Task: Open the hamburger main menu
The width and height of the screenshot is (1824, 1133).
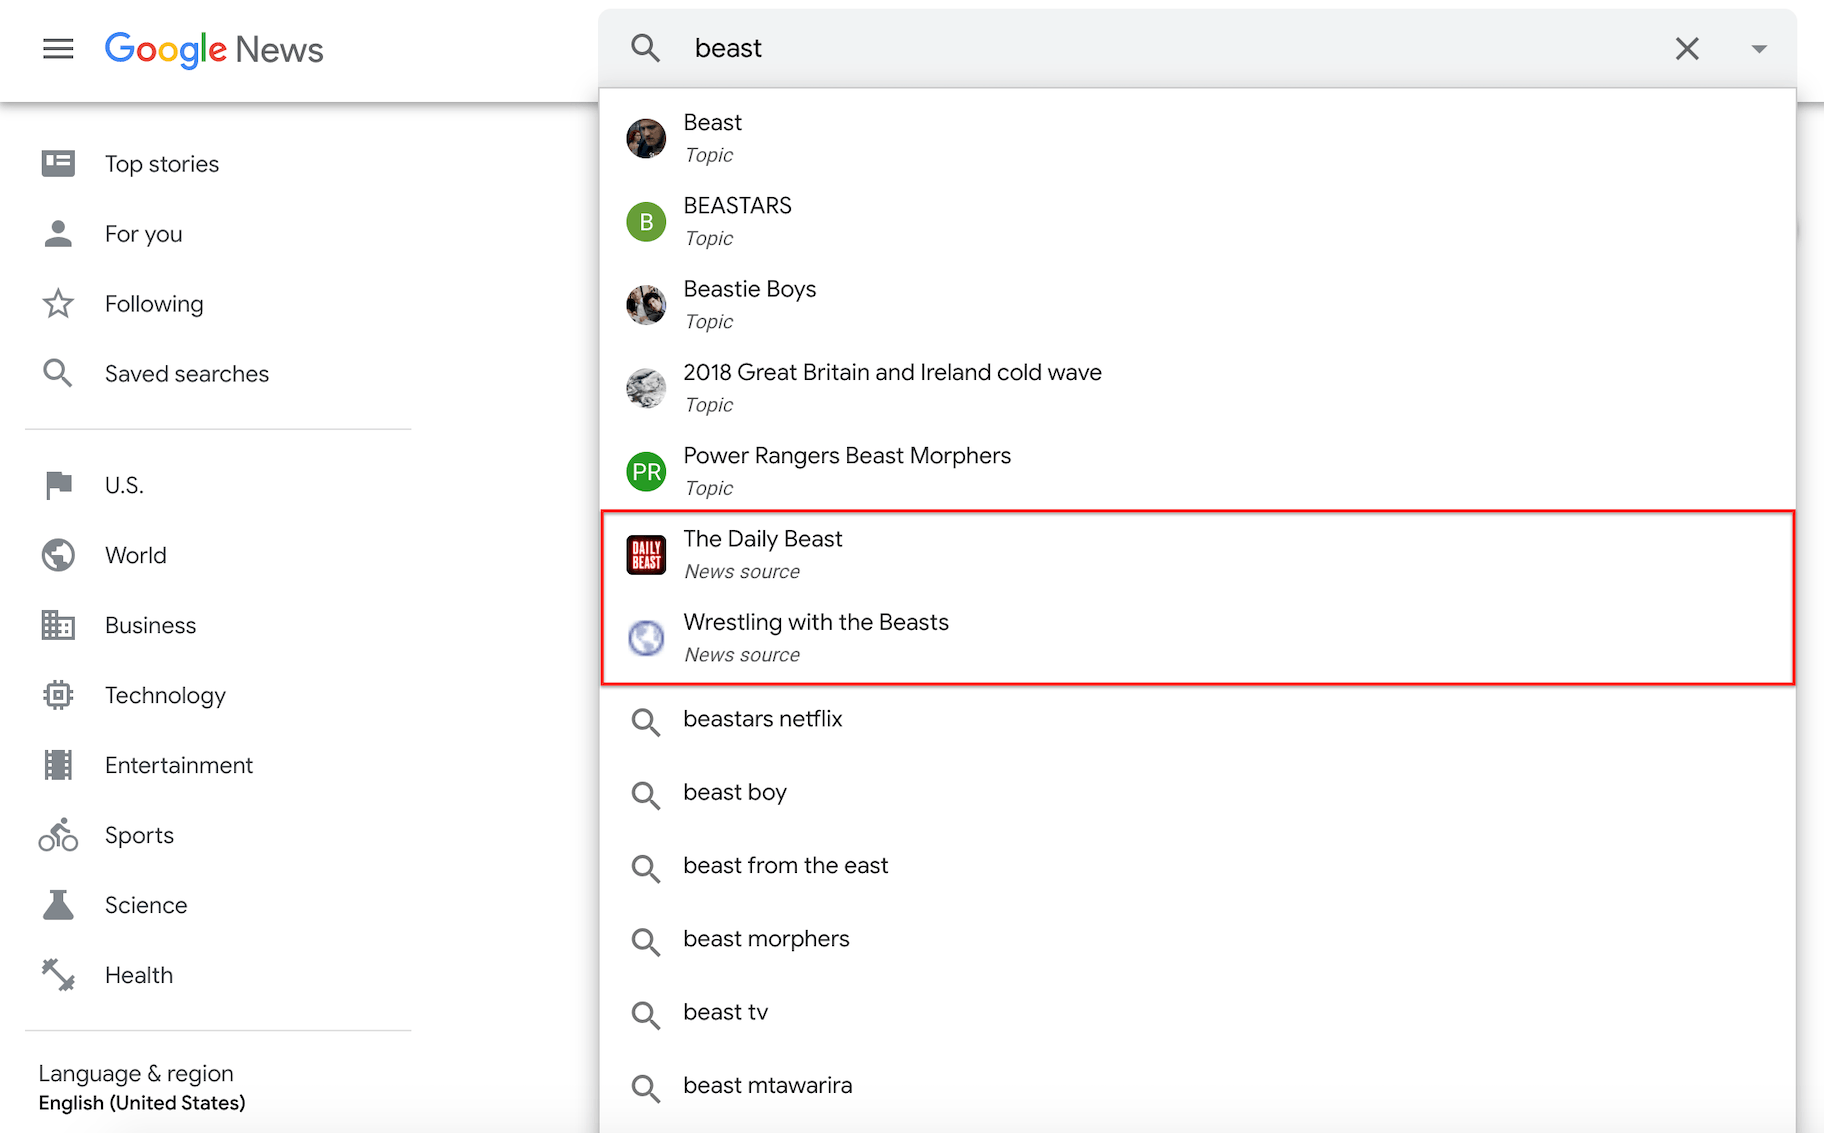Action: pyautogui.click(x=58, y=49)
